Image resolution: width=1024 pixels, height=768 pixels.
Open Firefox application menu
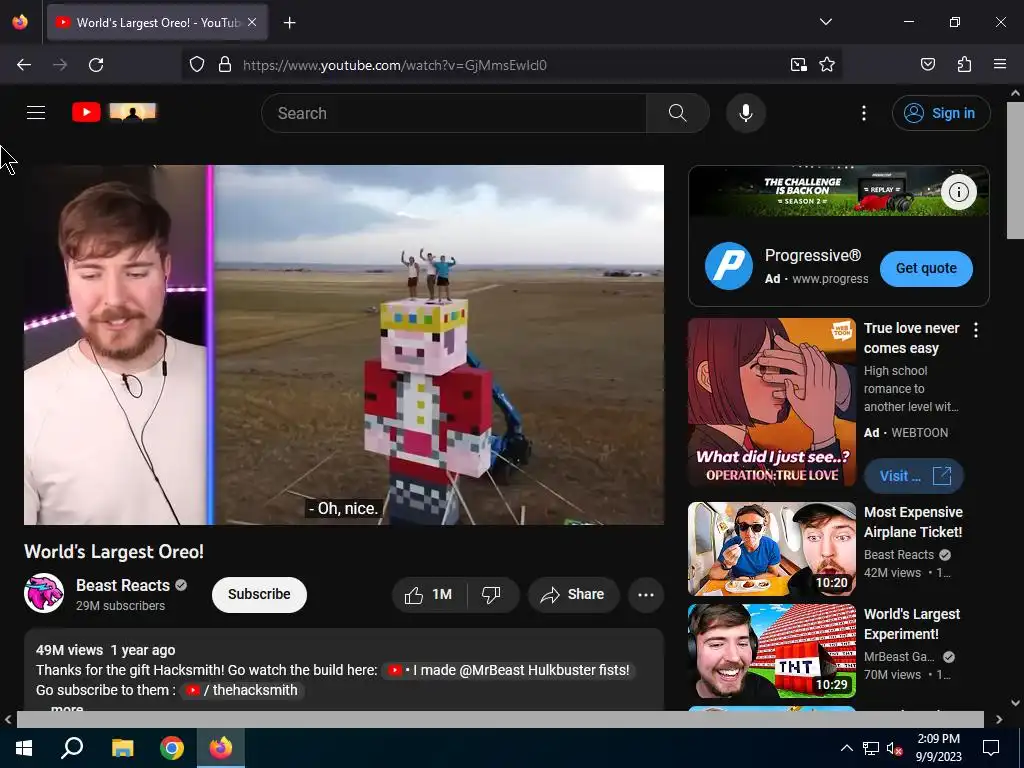(1000, 64)
